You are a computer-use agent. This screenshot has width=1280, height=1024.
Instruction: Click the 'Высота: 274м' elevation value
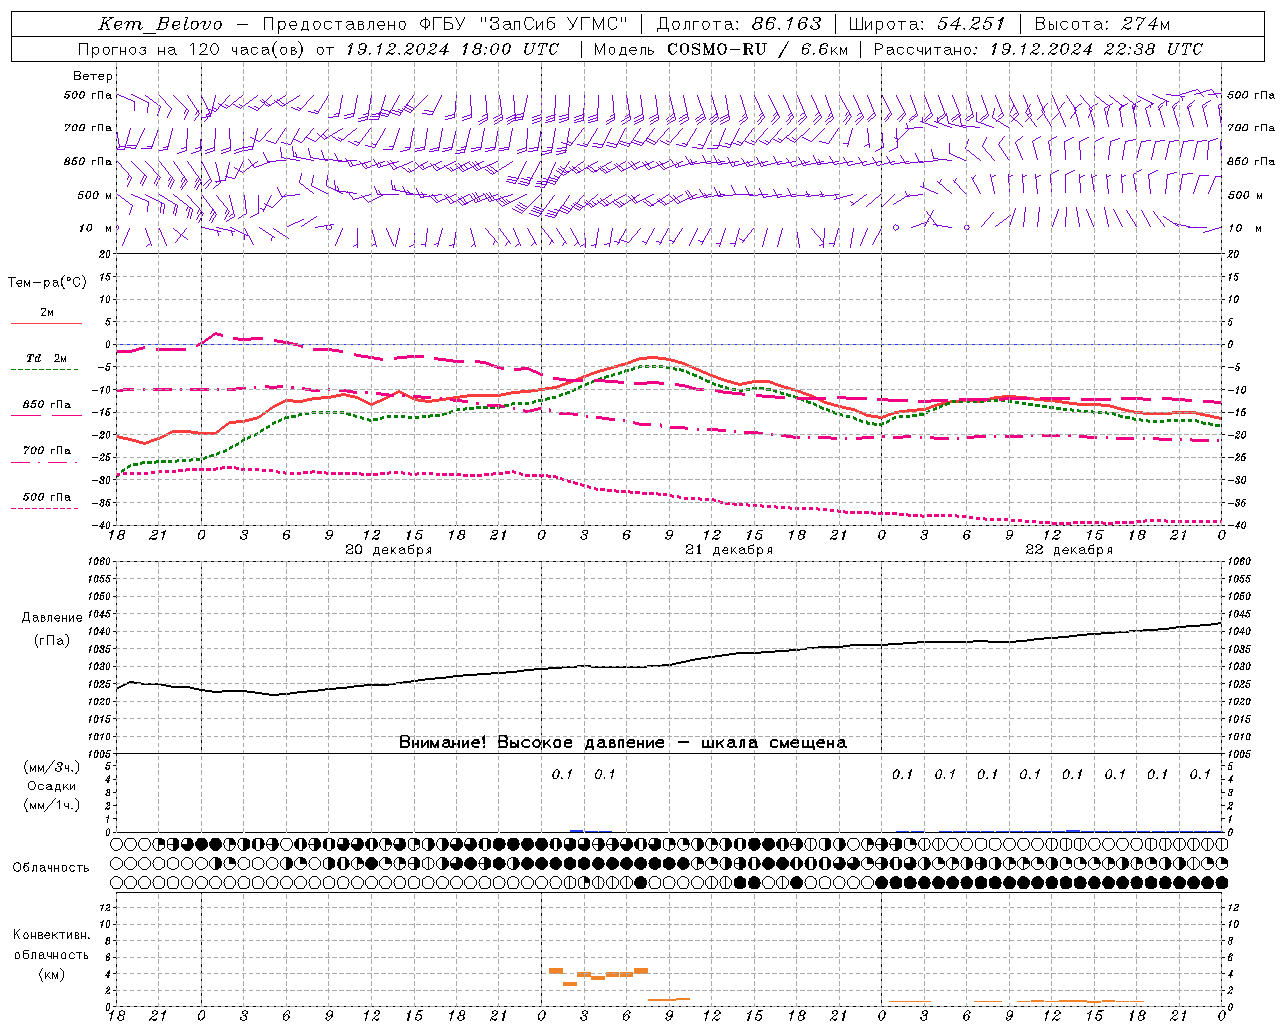click(1102, 24)
